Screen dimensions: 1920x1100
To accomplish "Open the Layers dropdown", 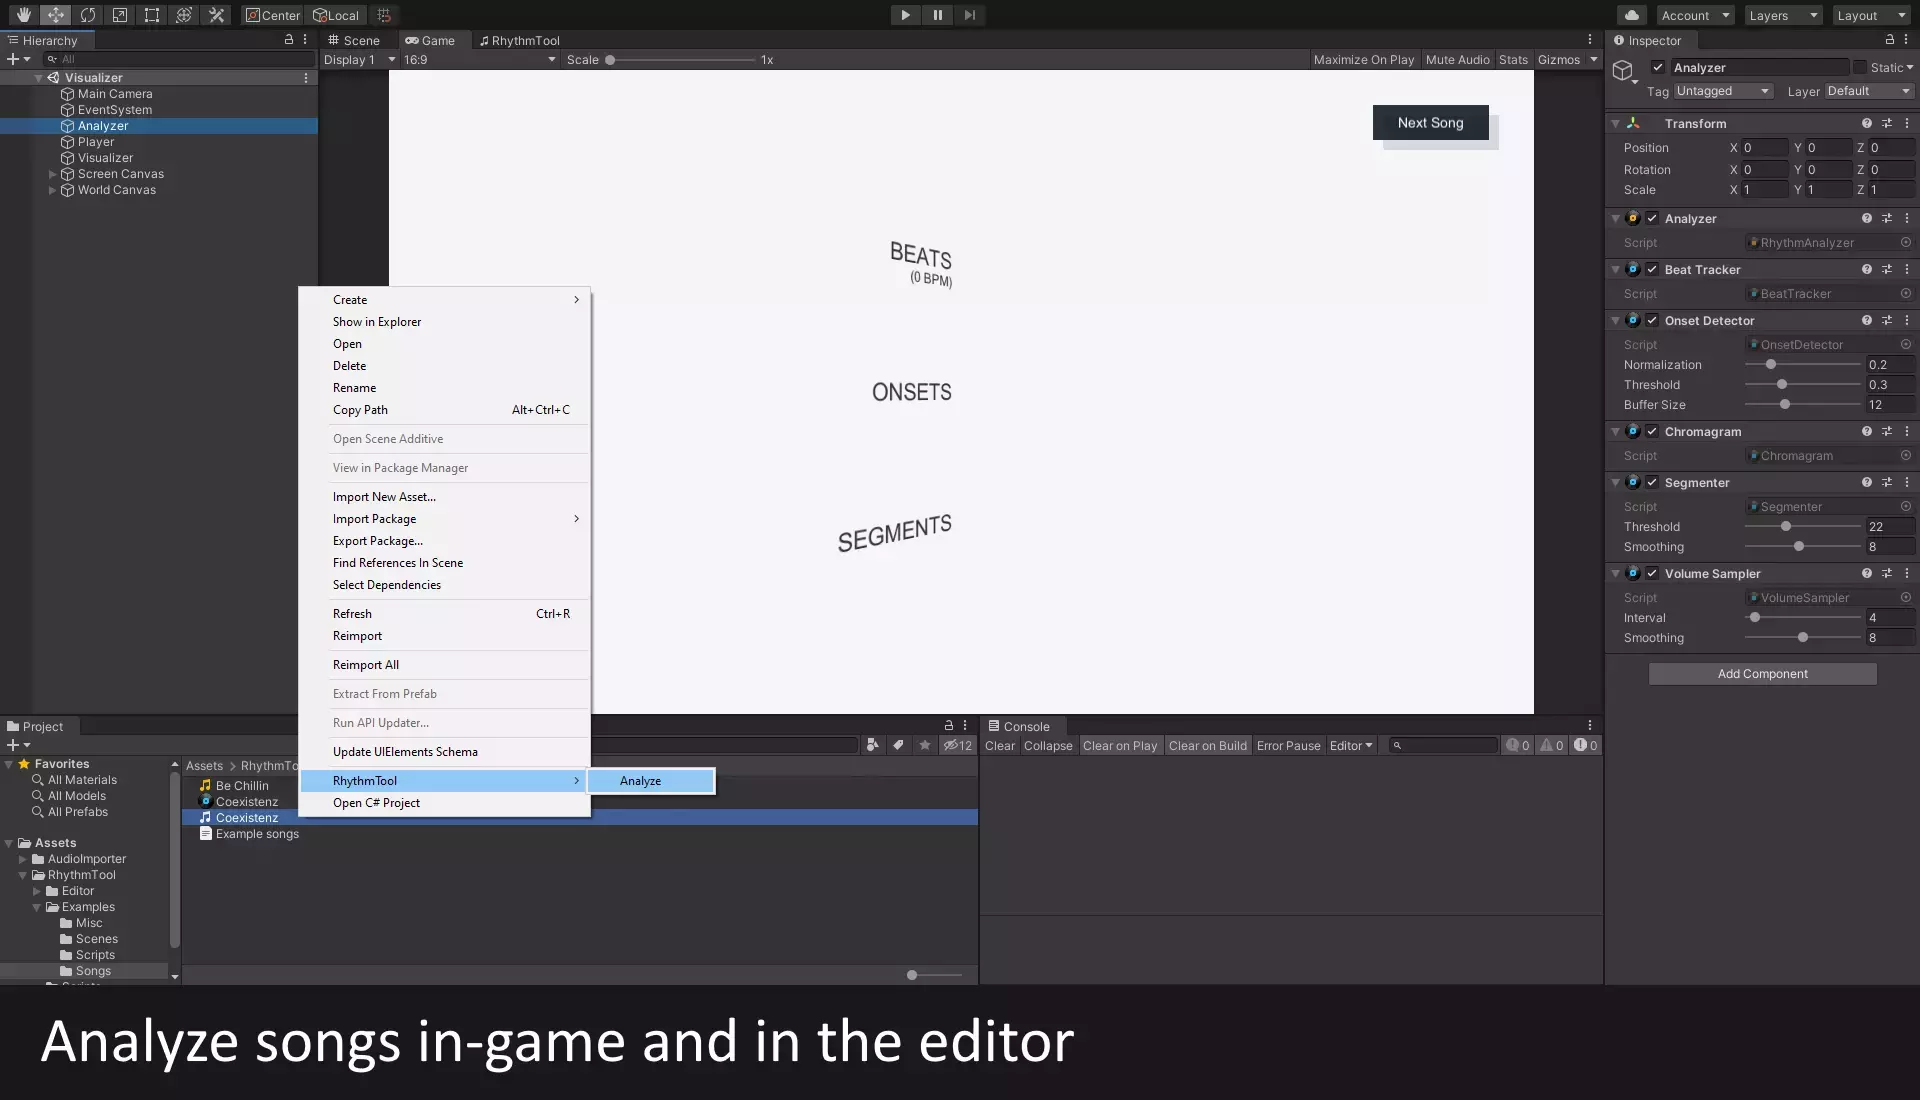I will (x=1783, y=15).
